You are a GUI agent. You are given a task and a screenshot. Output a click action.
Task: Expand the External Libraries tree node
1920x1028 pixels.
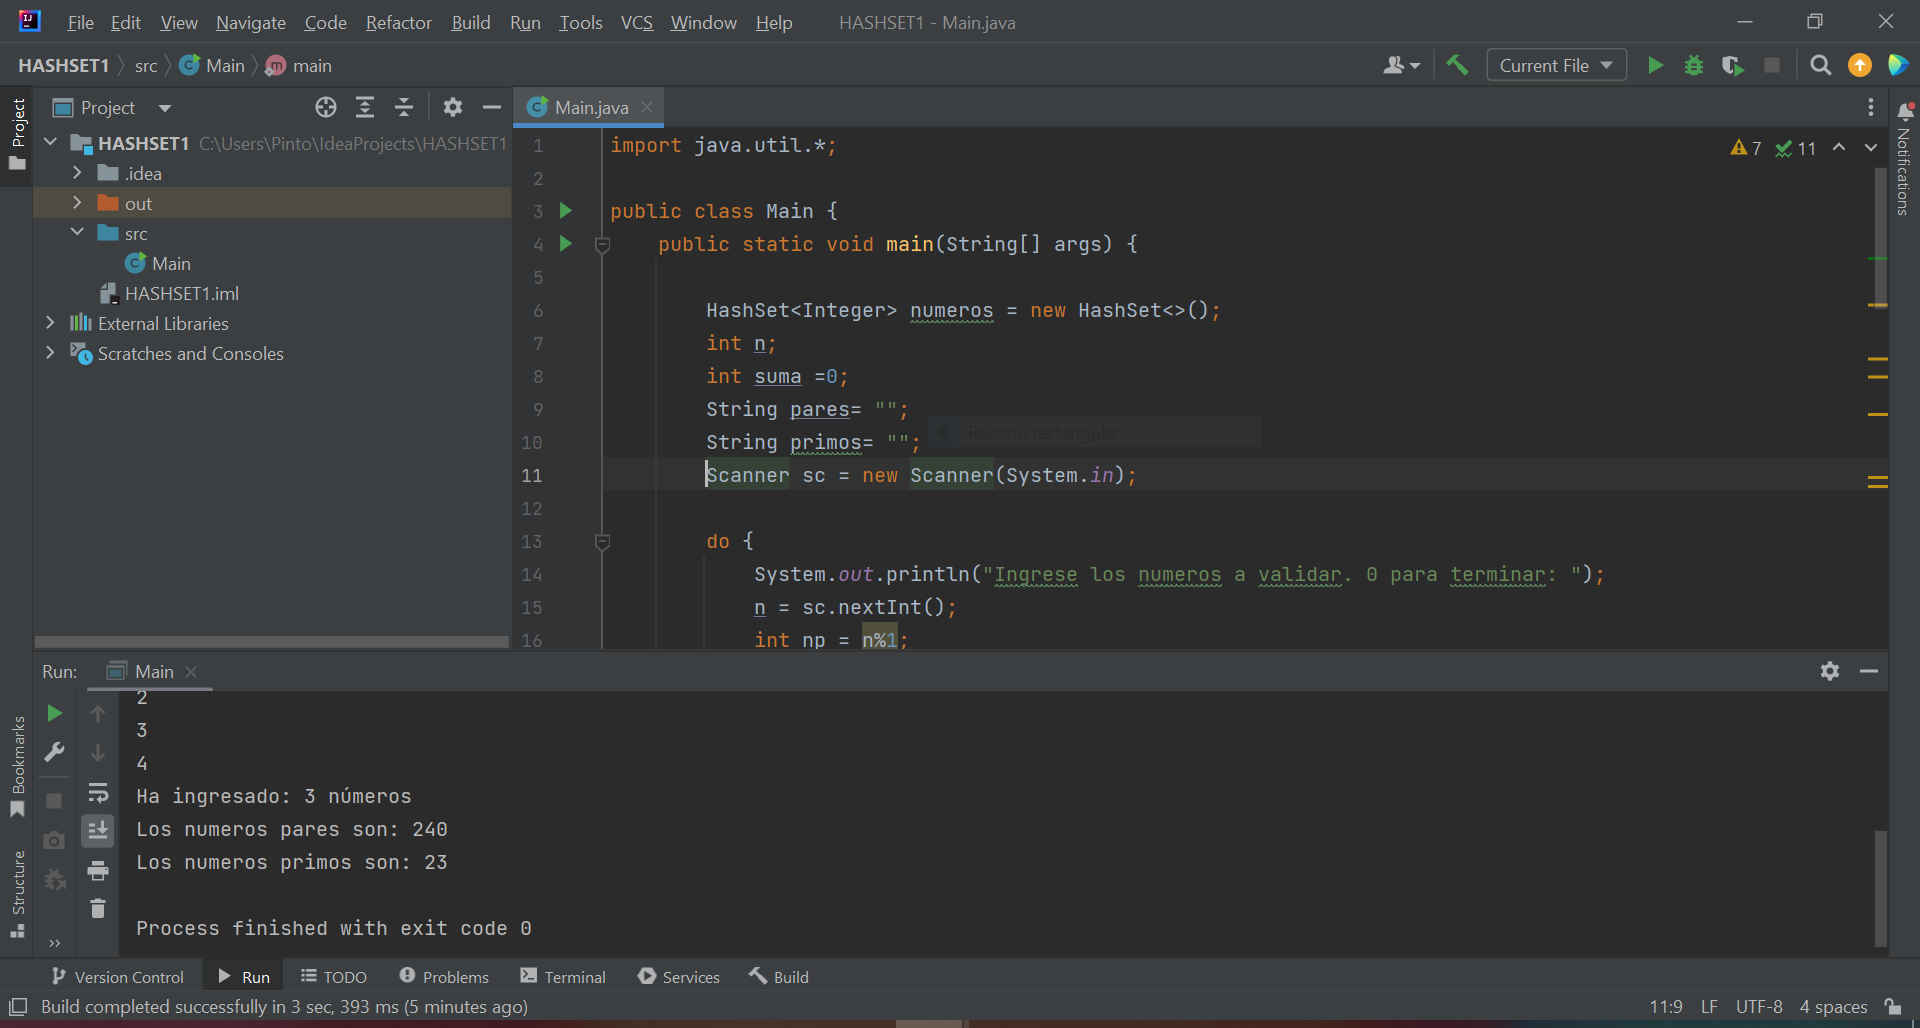50,323
